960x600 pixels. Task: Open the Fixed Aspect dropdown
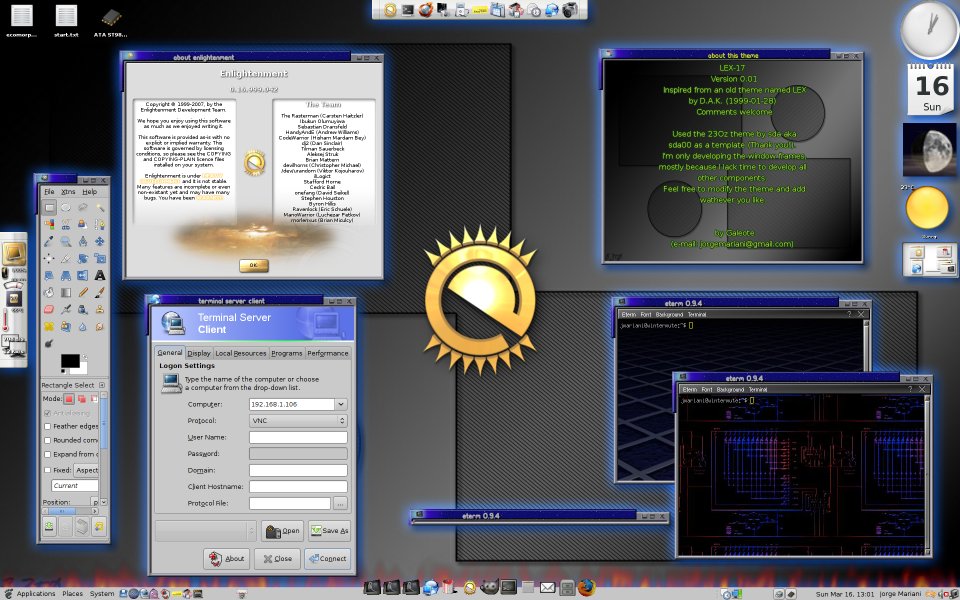click(x=86, y=470)
